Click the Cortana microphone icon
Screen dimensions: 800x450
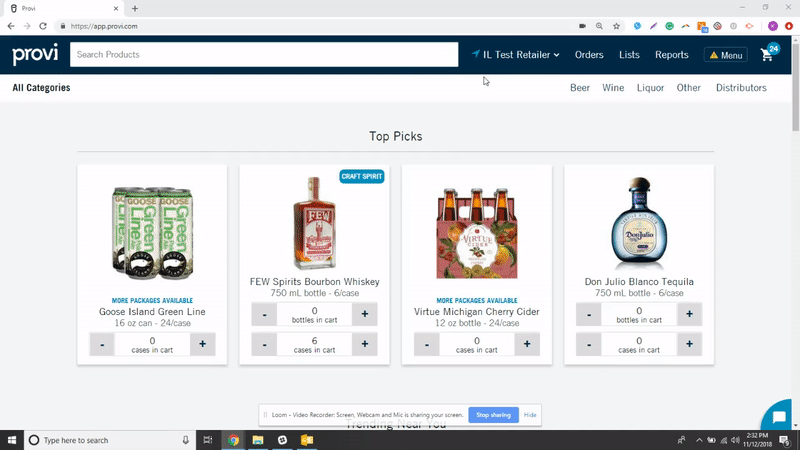(x=186, y=440)
